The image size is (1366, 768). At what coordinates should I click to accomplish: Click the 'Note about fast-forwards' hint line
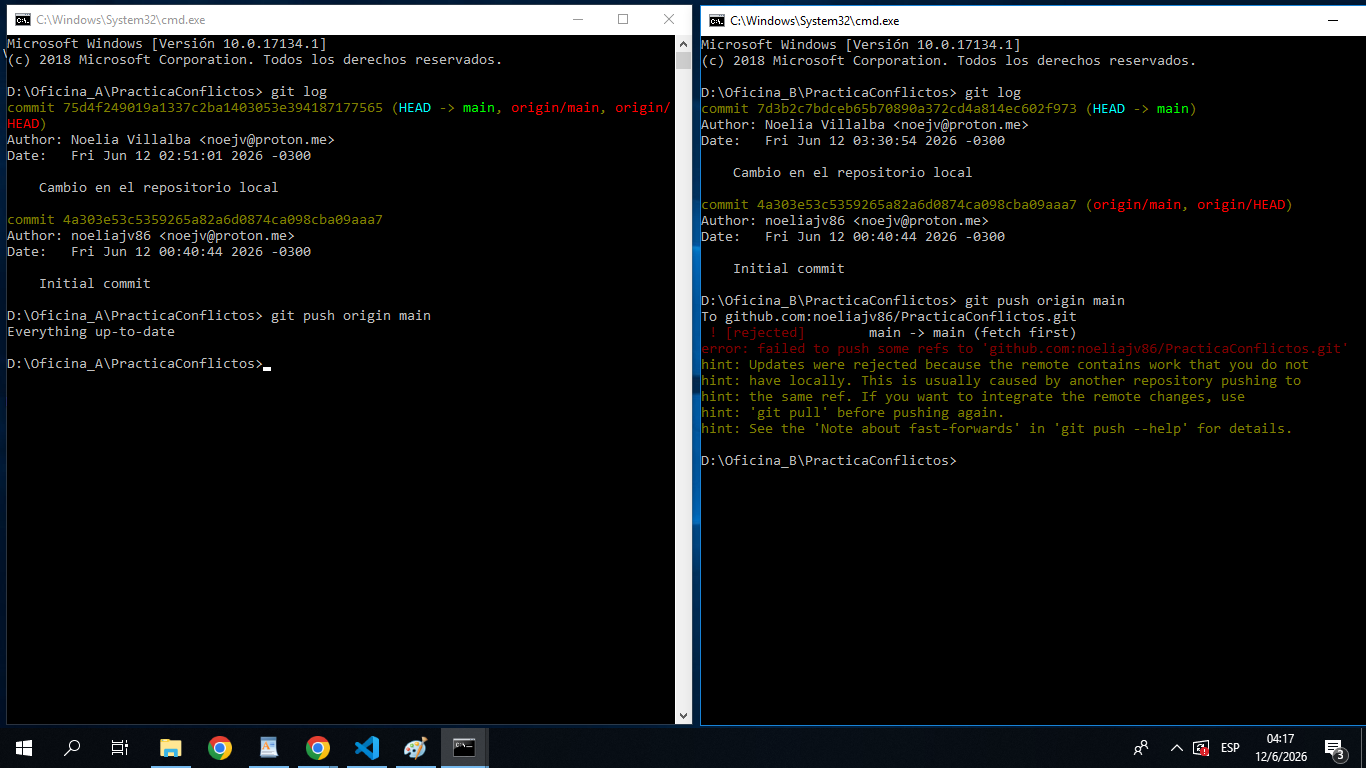[997, 428]
